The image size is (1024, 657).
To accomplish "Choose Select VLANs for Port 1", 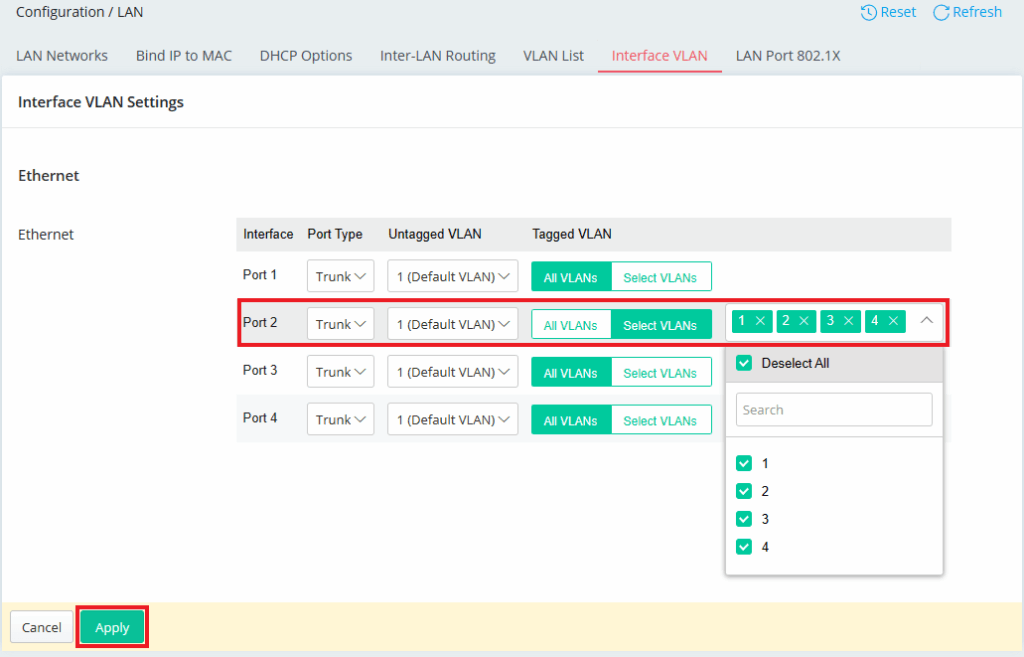I will tap(660, 277).
